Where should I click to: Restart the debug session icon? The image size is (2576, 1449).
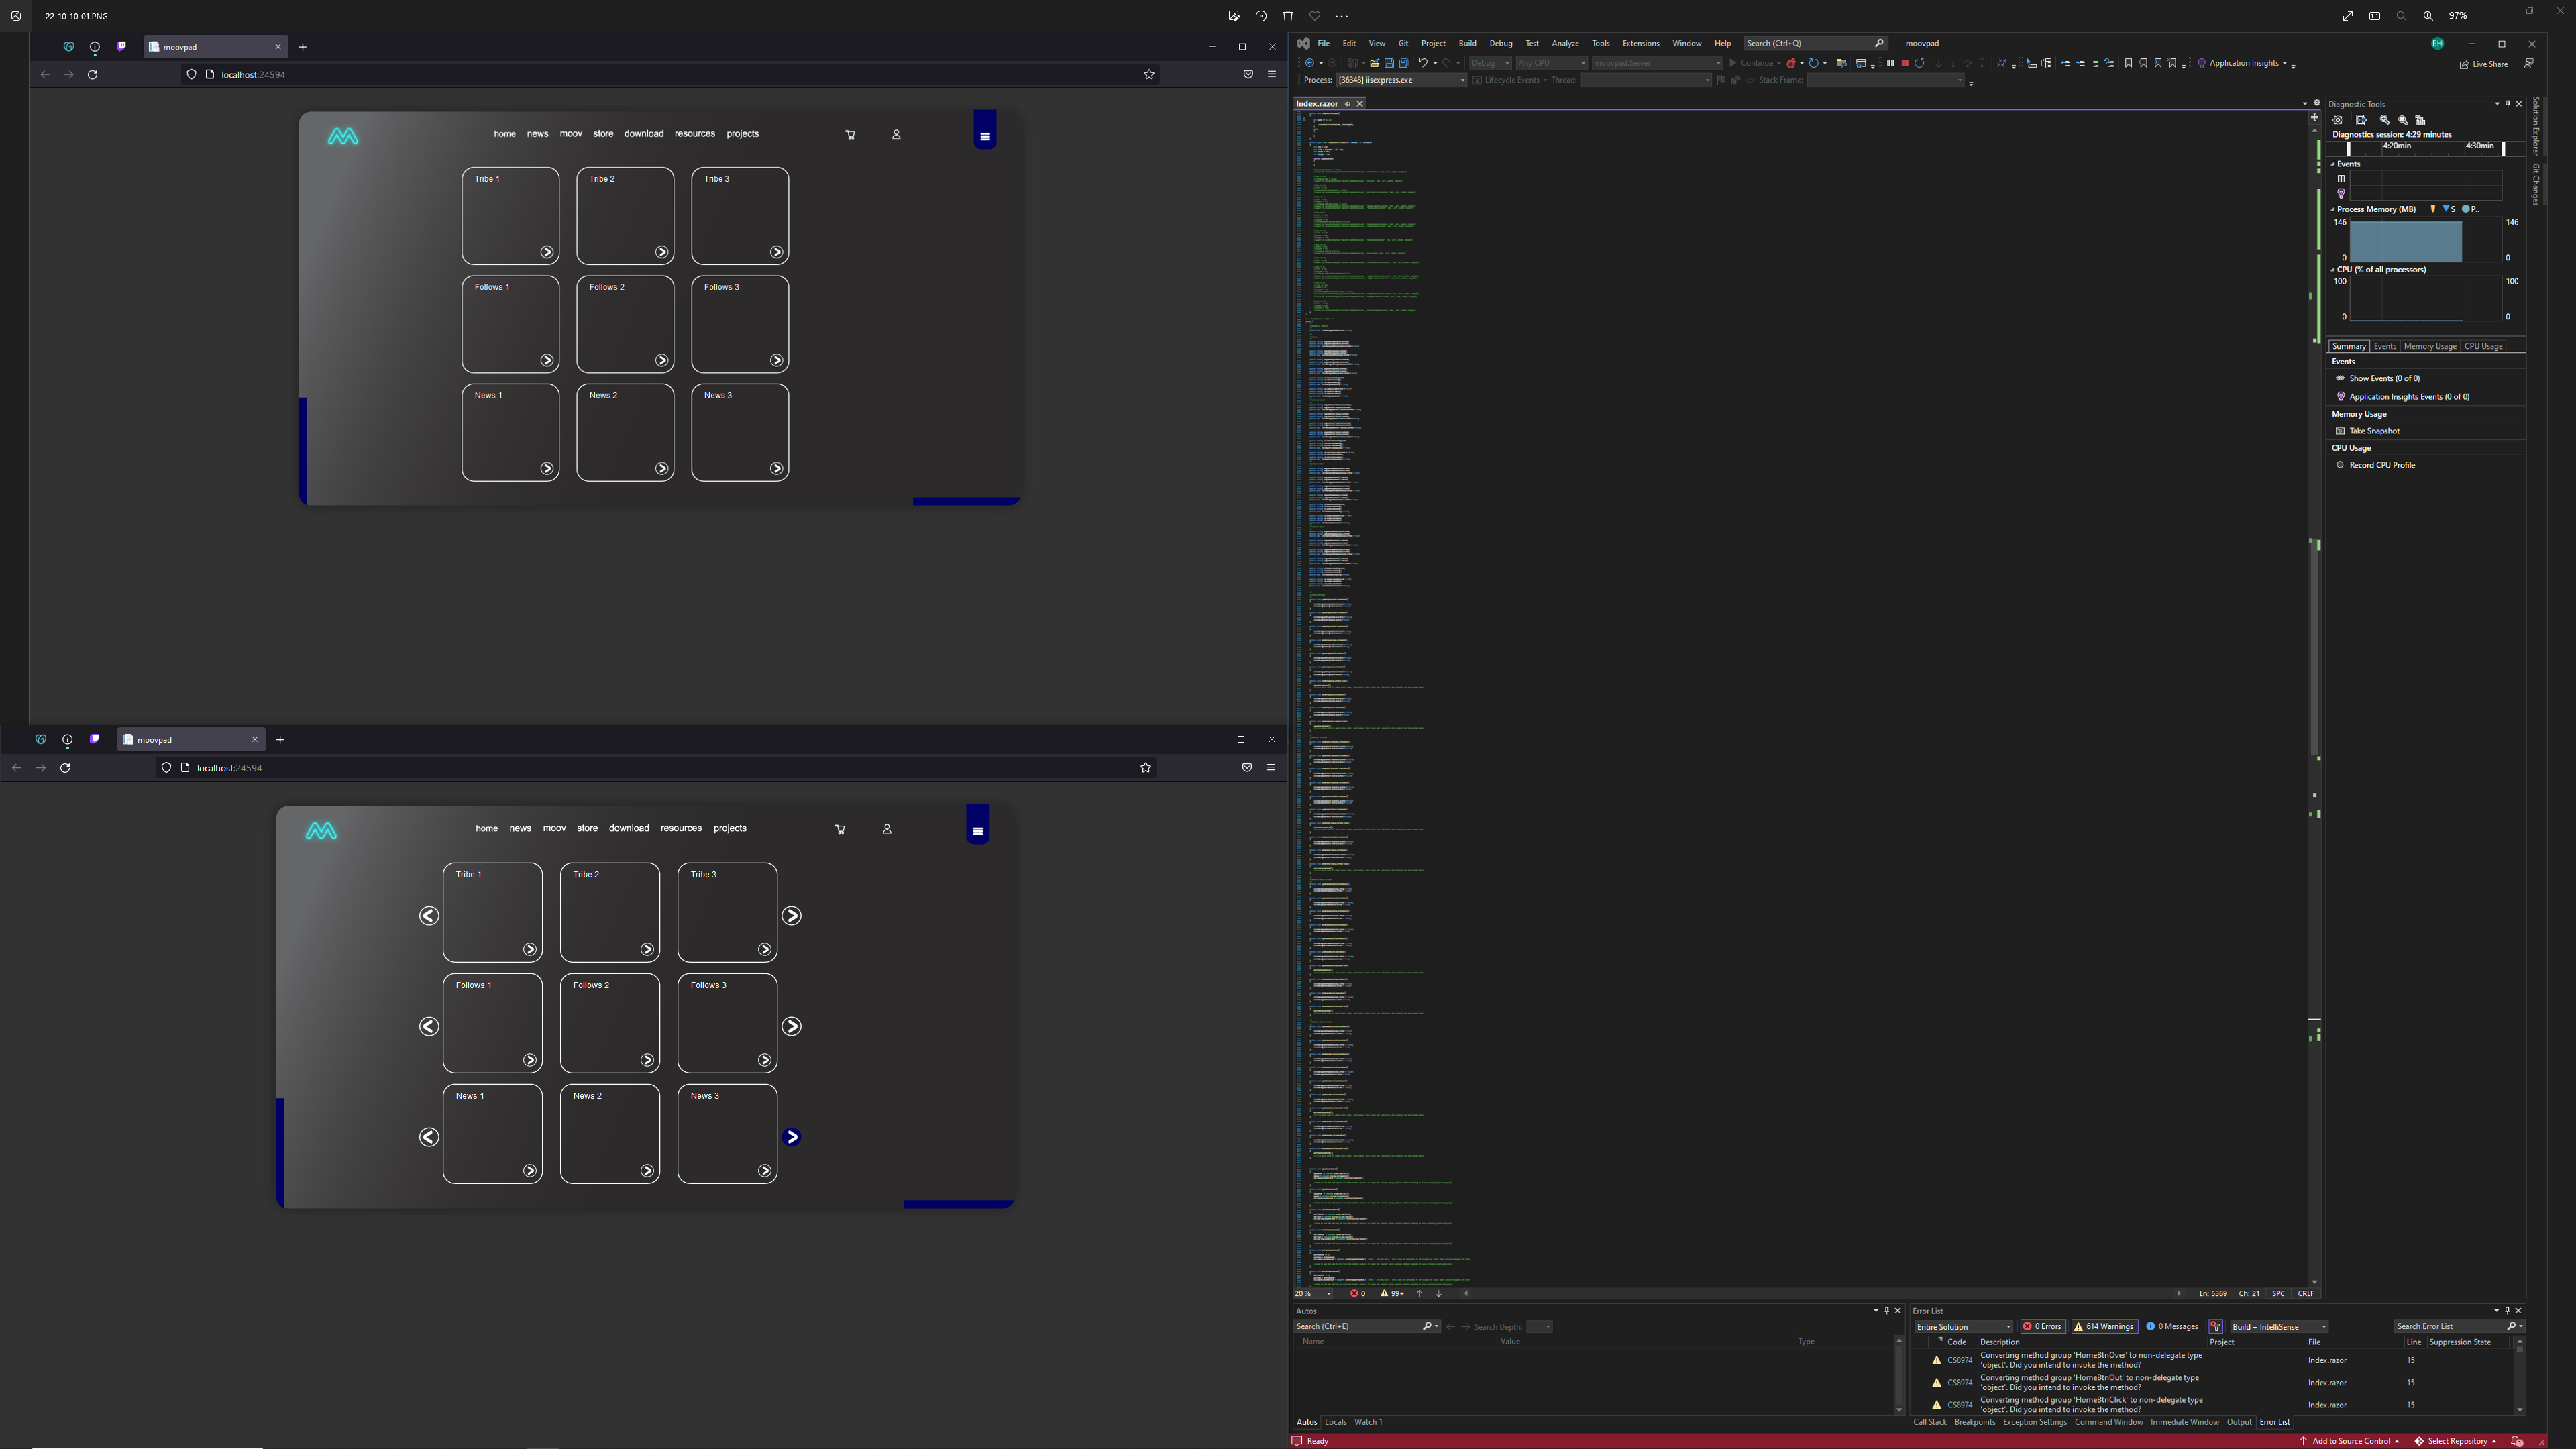pyautogui.click(x=1919, y=63)
